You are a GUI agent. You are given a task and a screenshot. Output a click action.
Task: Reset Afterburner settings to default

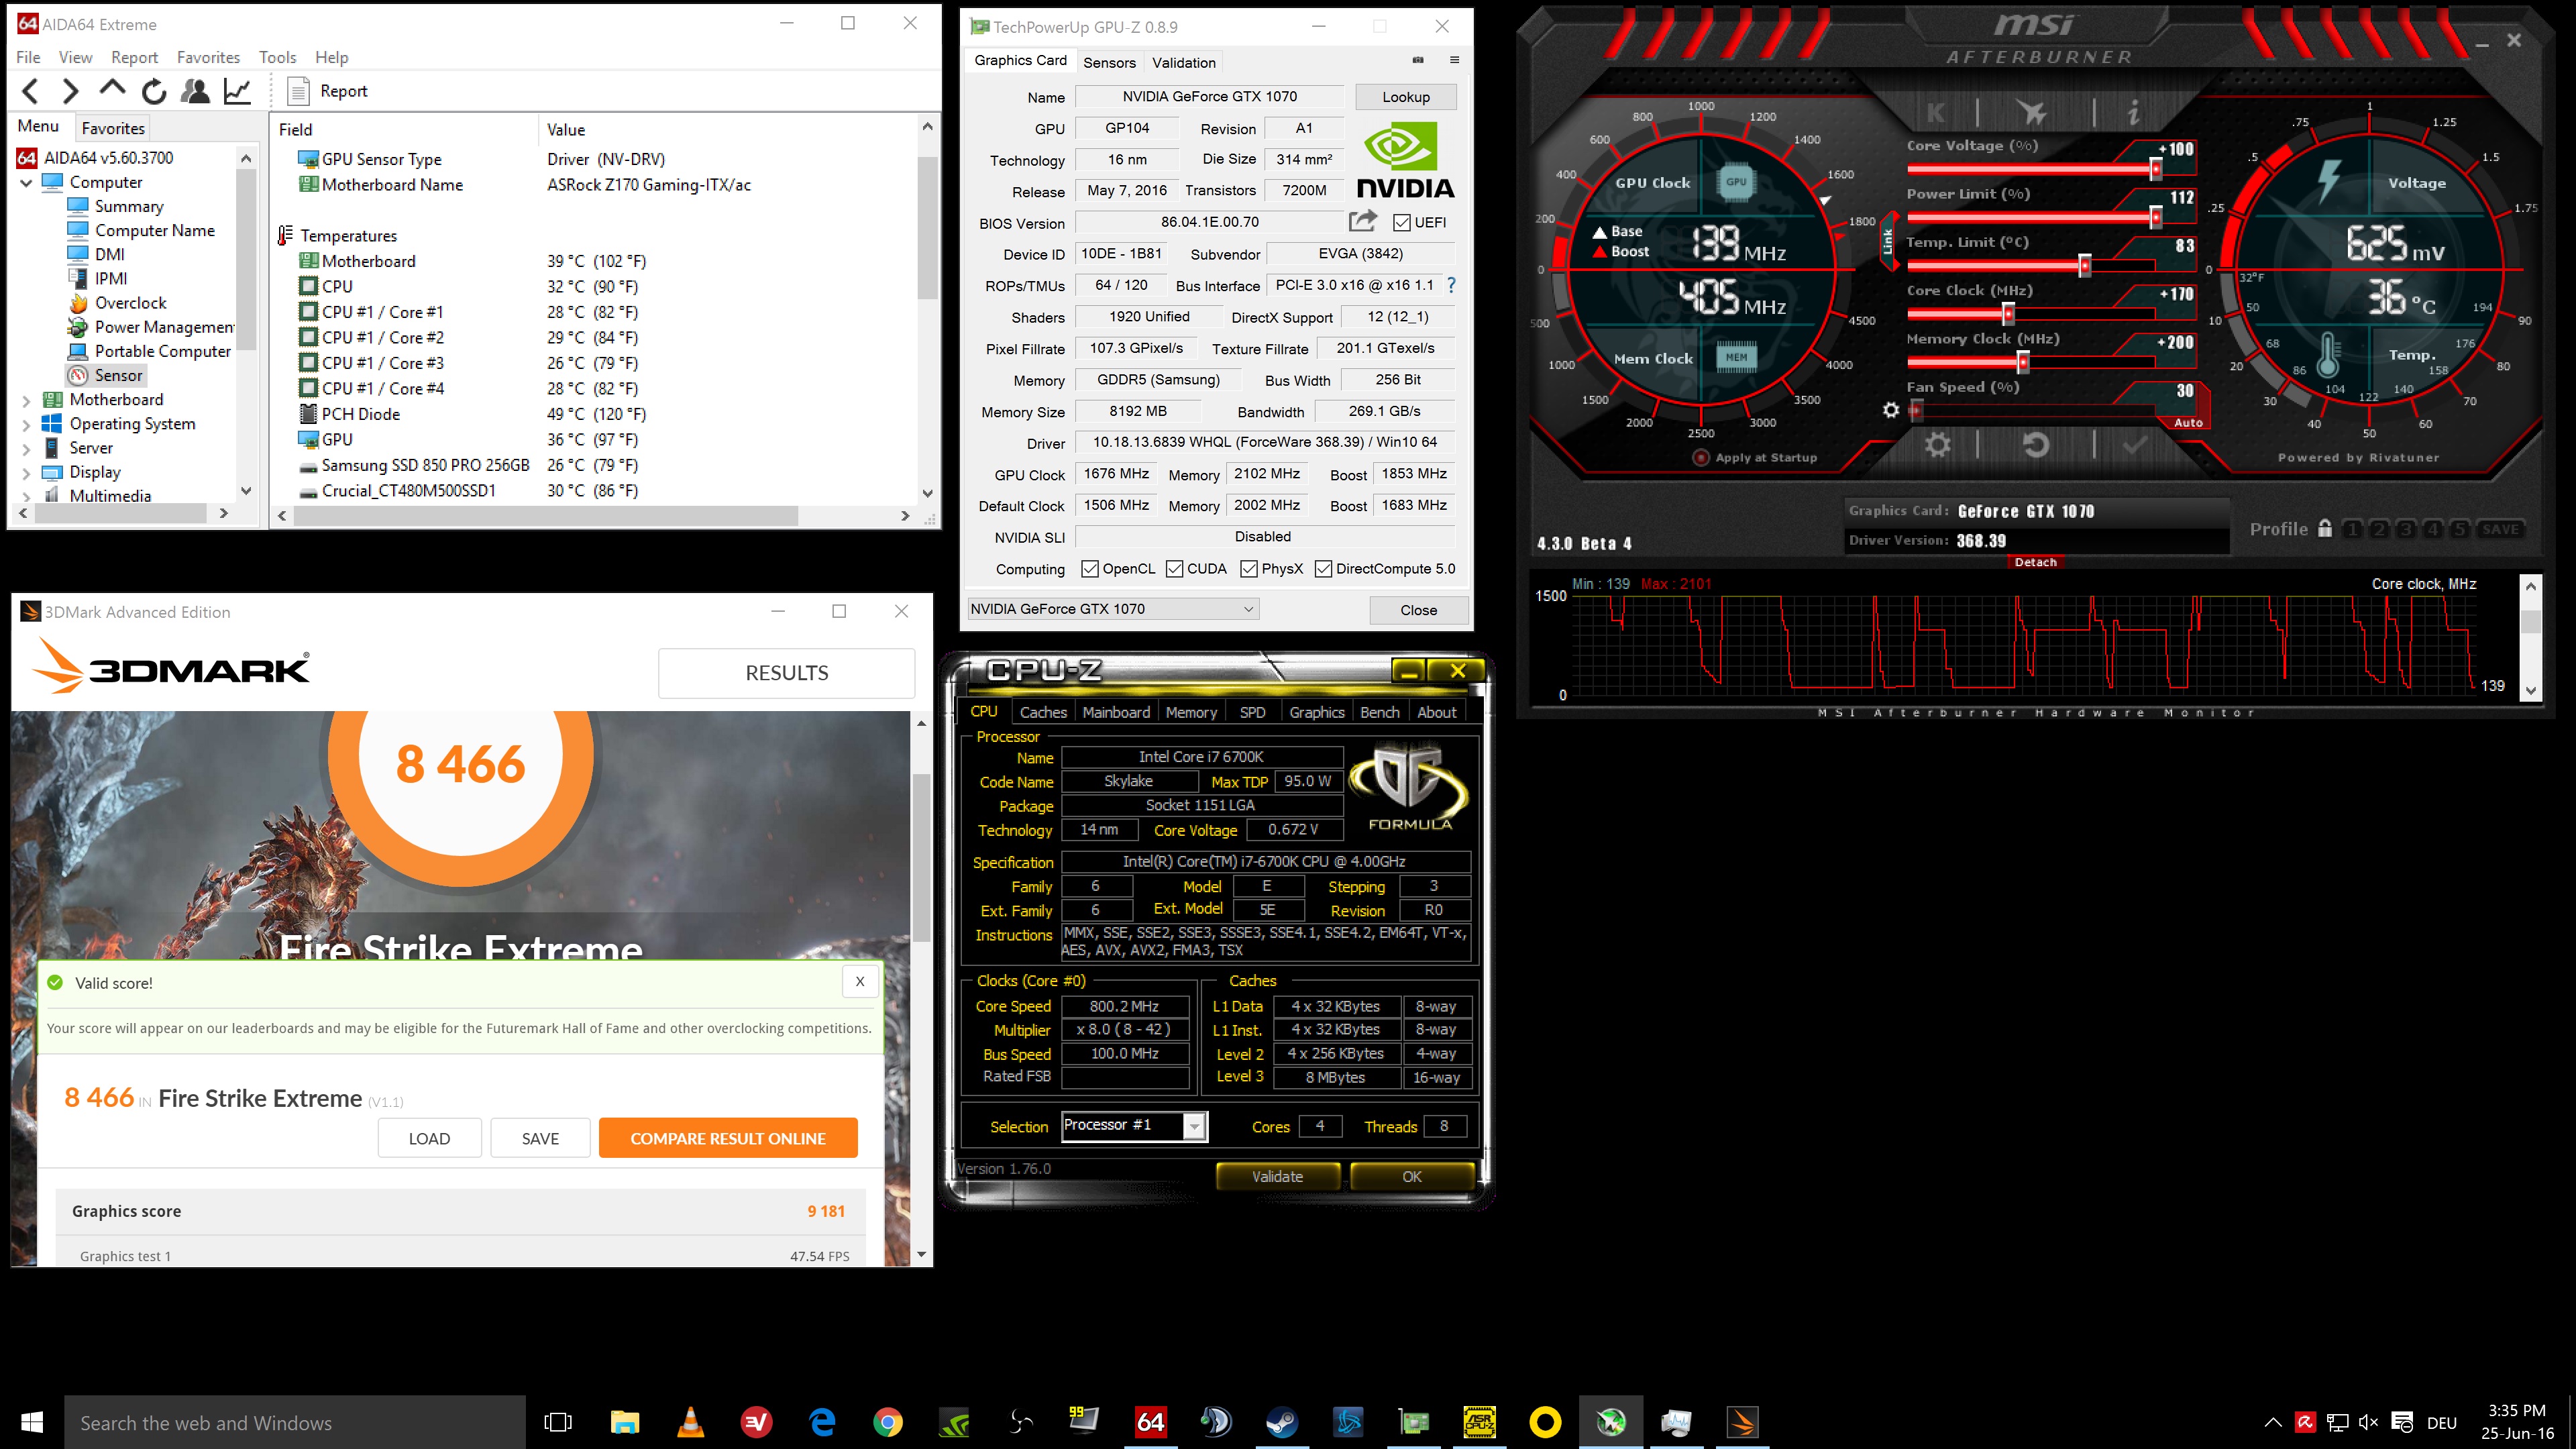(x=2036, y=445)
